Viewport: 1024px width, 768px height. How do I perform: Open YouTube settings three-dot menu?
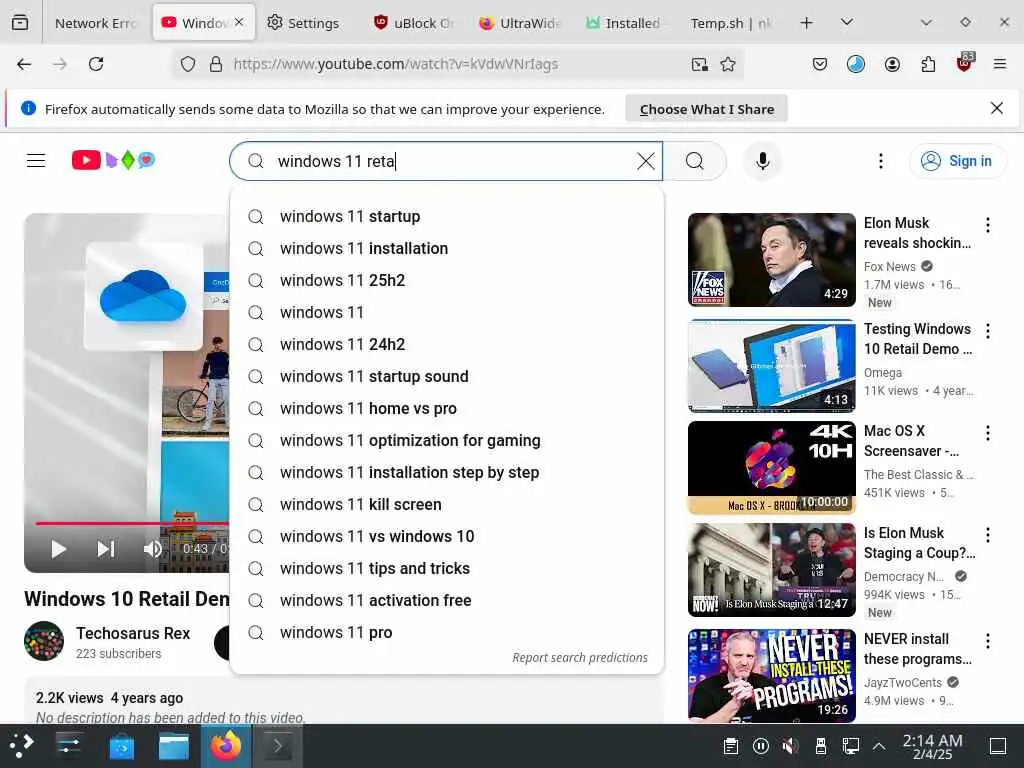[880, 161]
